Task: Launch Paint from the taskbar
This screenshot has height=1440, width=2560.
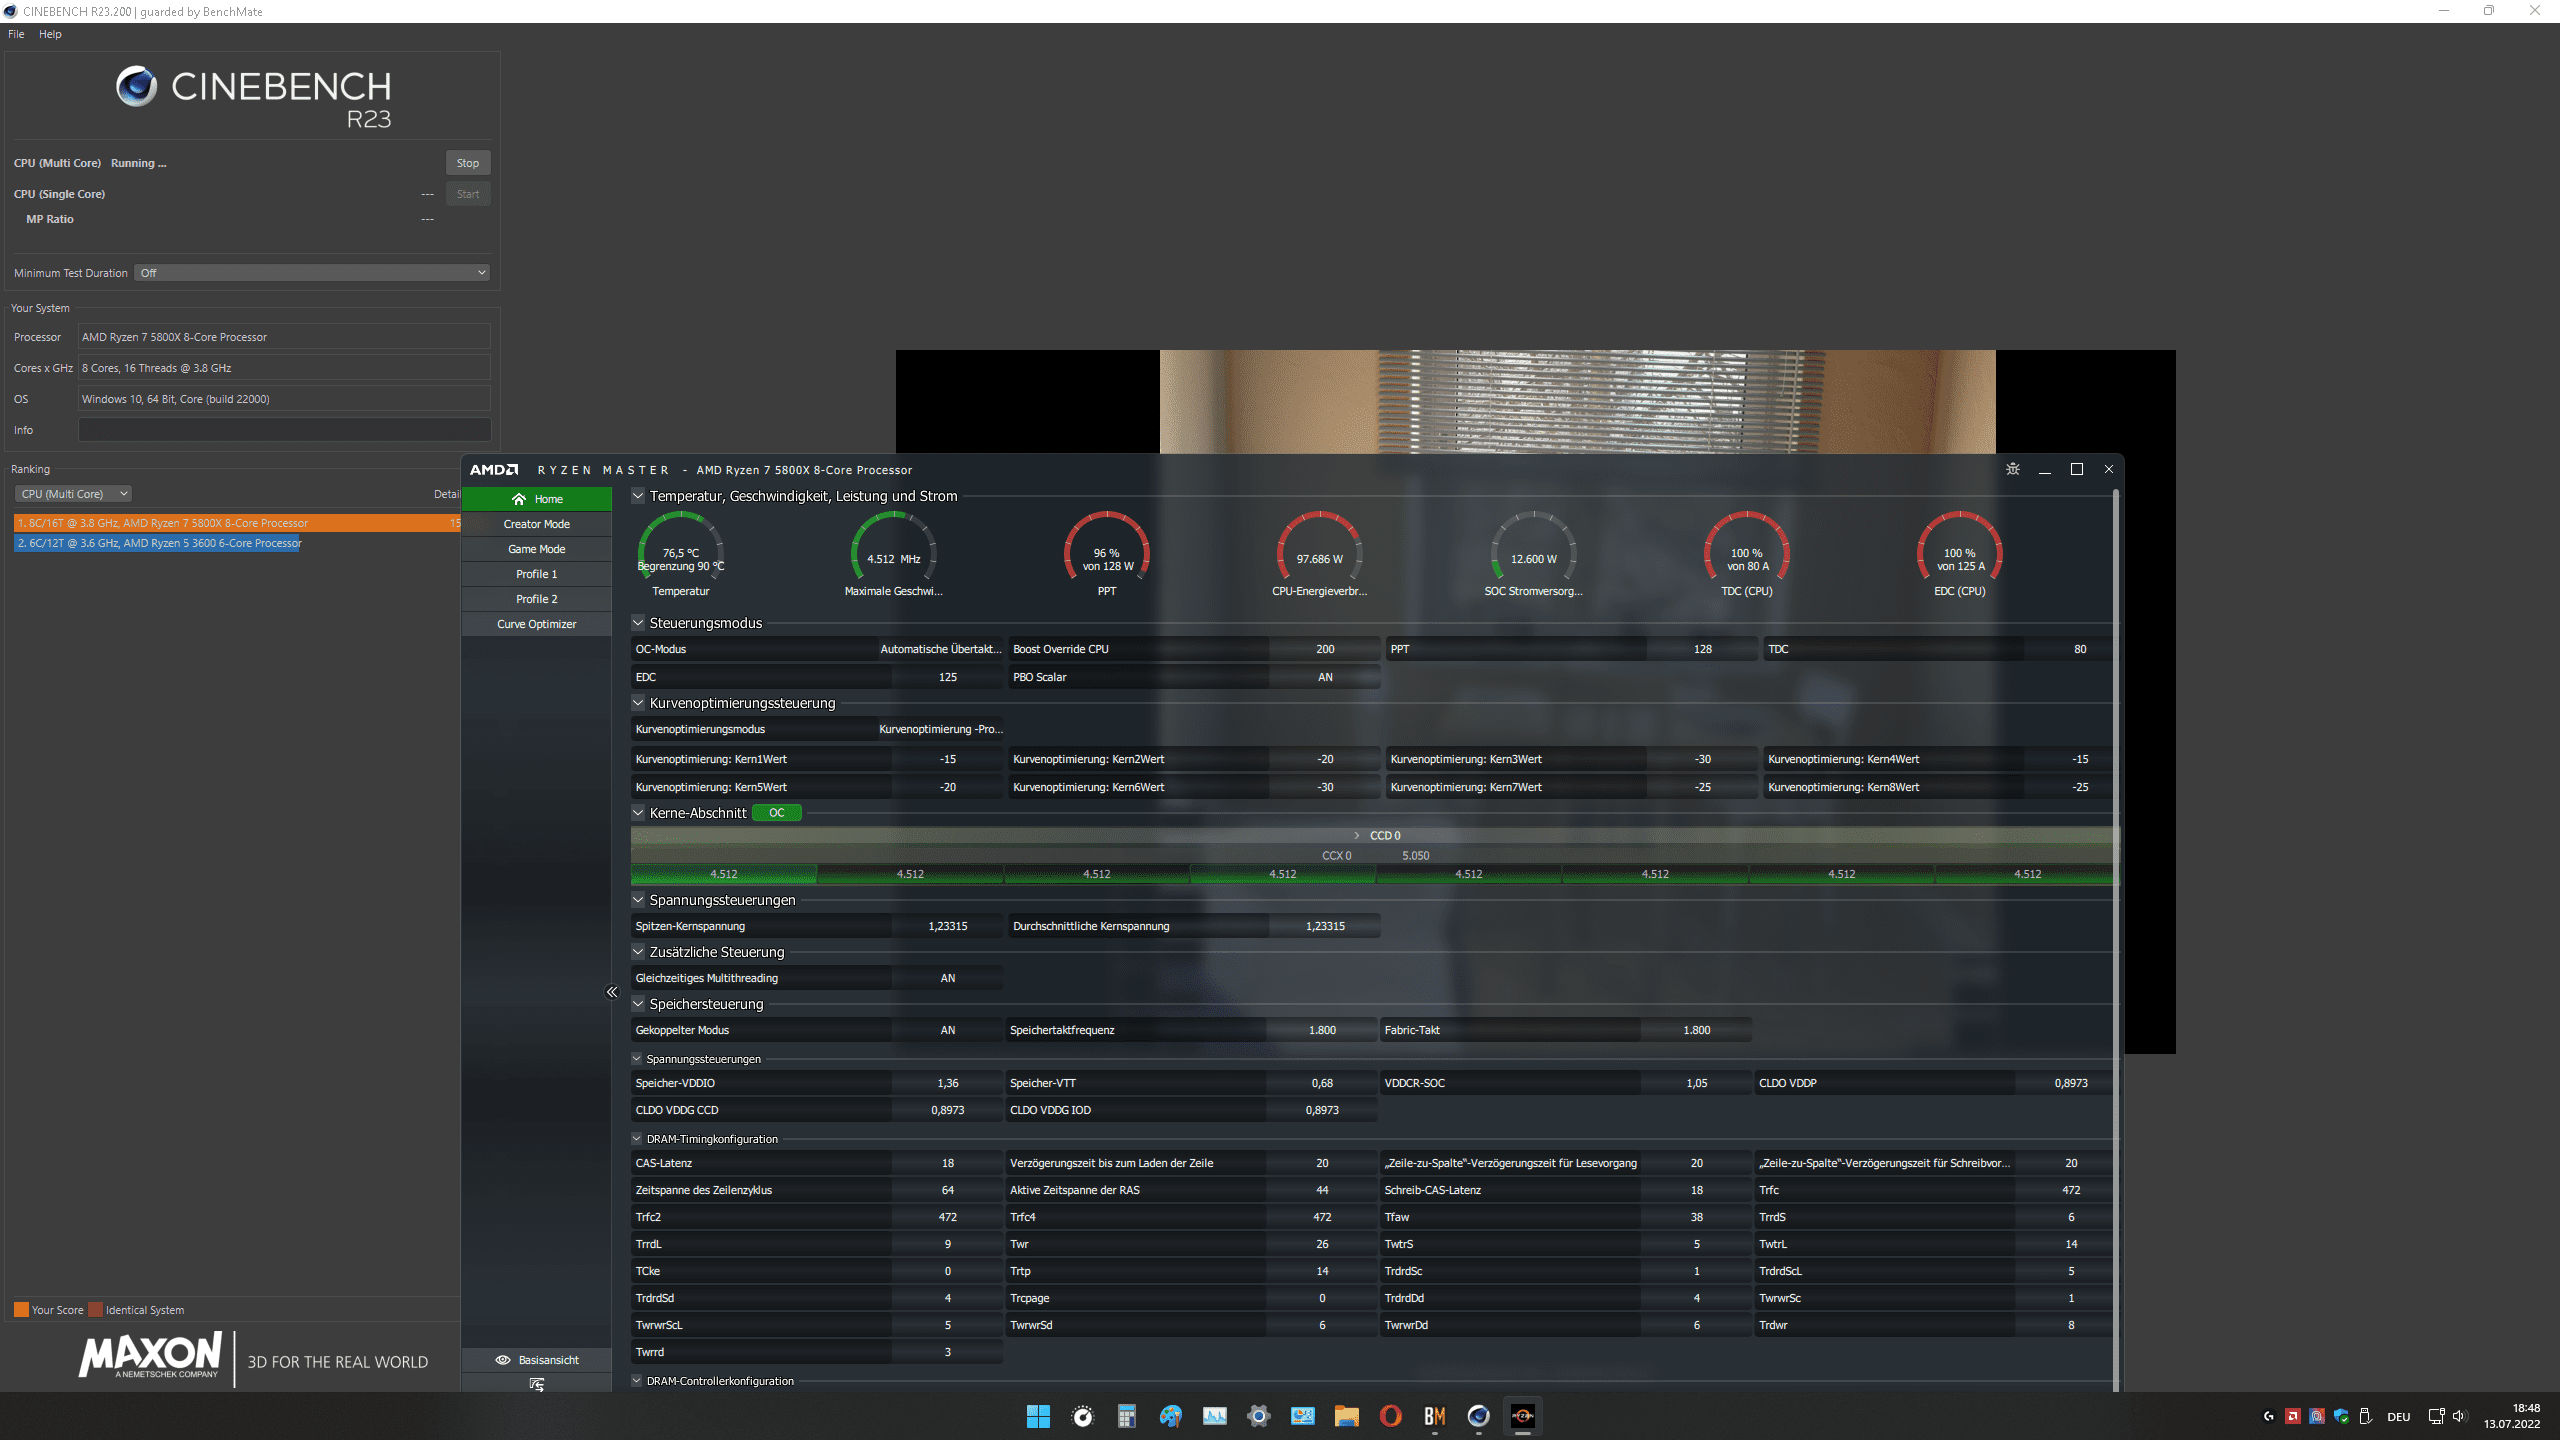Action: [x=1171, y=1416]
